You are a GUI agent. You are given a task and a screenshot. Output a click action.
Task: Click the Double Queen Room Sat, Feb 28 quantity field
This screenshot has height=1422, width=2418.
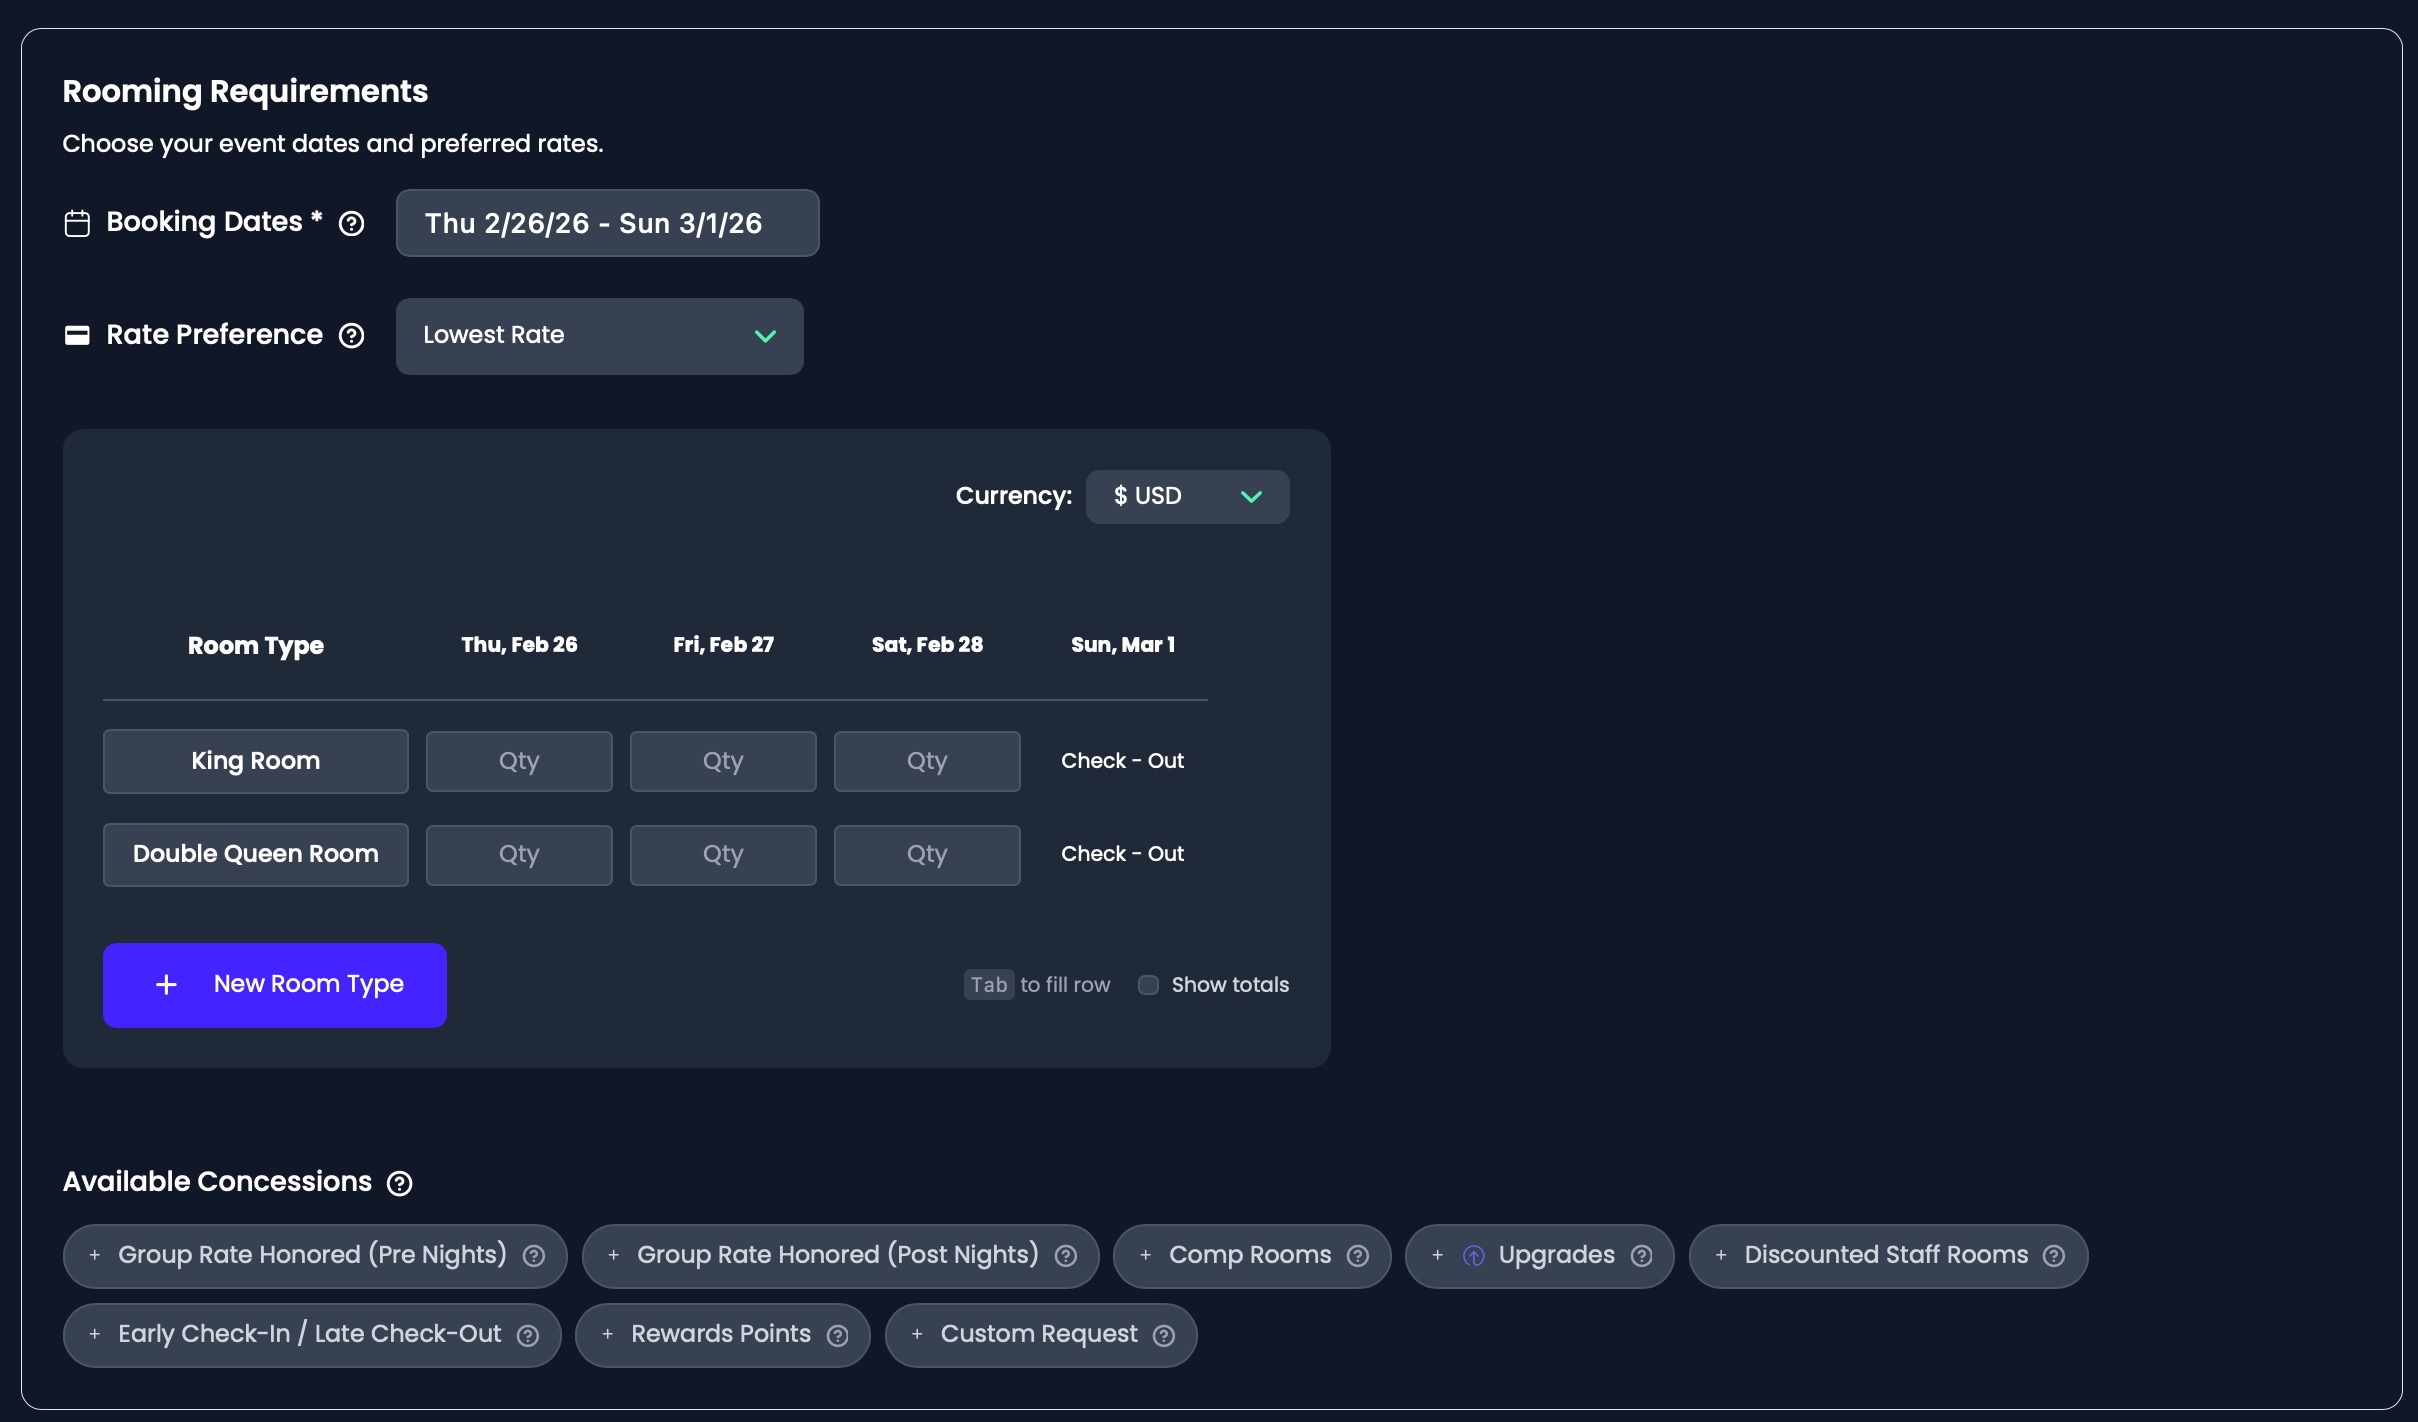927,855
